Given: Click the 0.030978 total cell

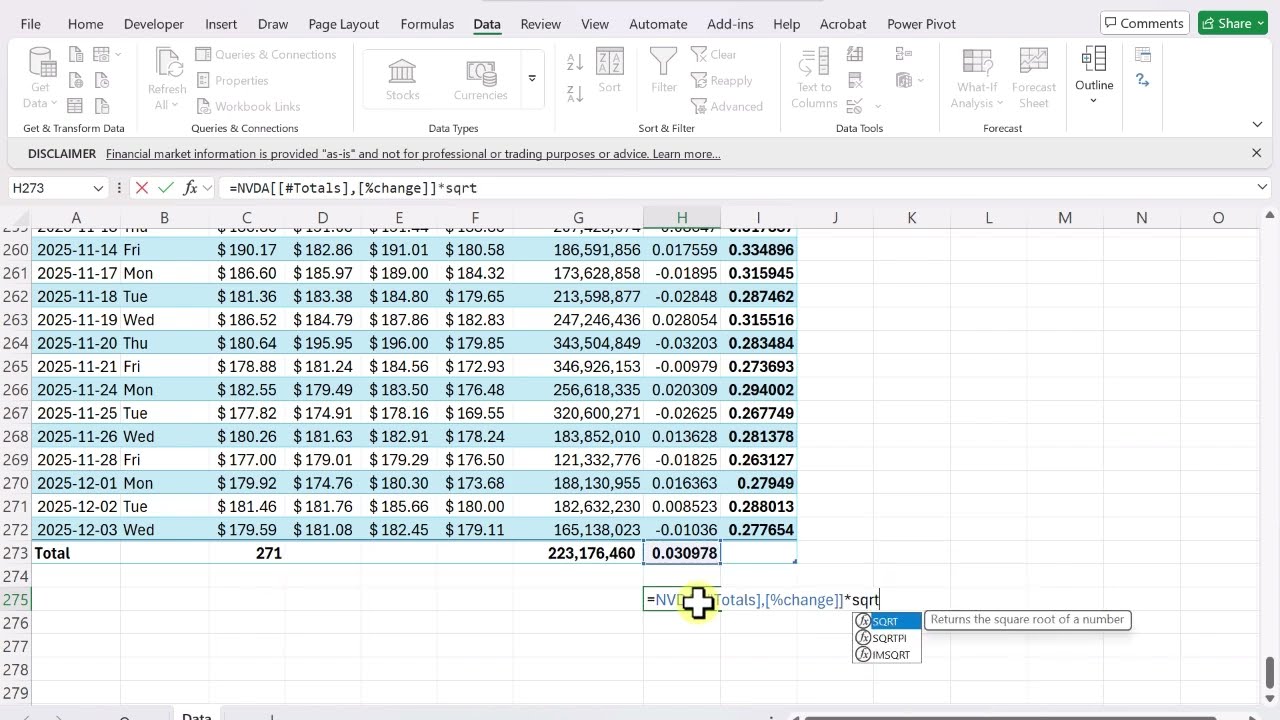Looking at the screenshot, I should (x=682, y=553).
